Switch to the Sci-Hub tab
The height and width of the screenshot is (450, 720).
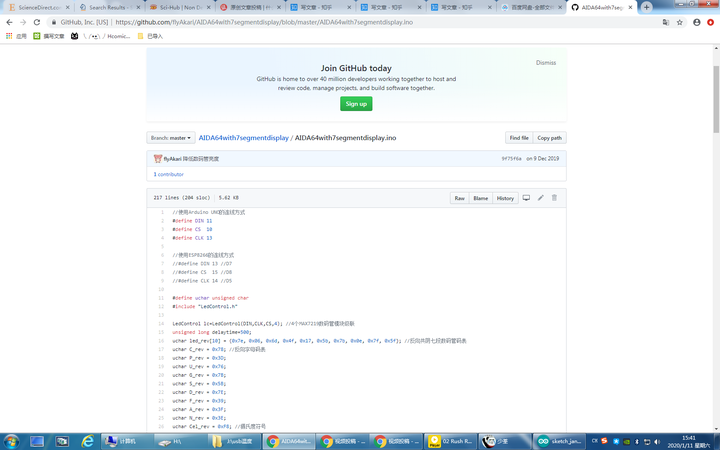[x=178, y=7]
